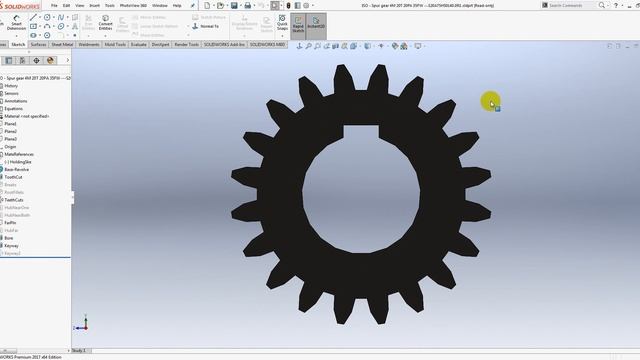The height and width of the screenshot is (360, 640).
Task: Select the Keyway feature in the tree
Action: click(10, 246)
